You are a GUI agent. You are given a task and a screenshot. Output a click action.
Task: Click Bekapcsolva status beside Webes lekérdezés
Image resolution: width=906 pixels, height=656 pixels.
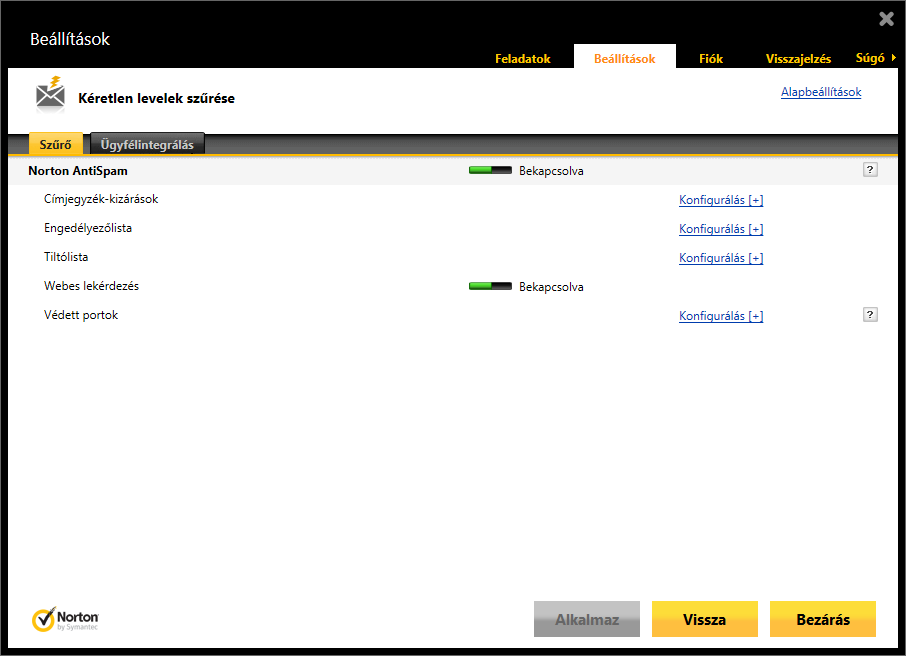click(x=551, y=287)
